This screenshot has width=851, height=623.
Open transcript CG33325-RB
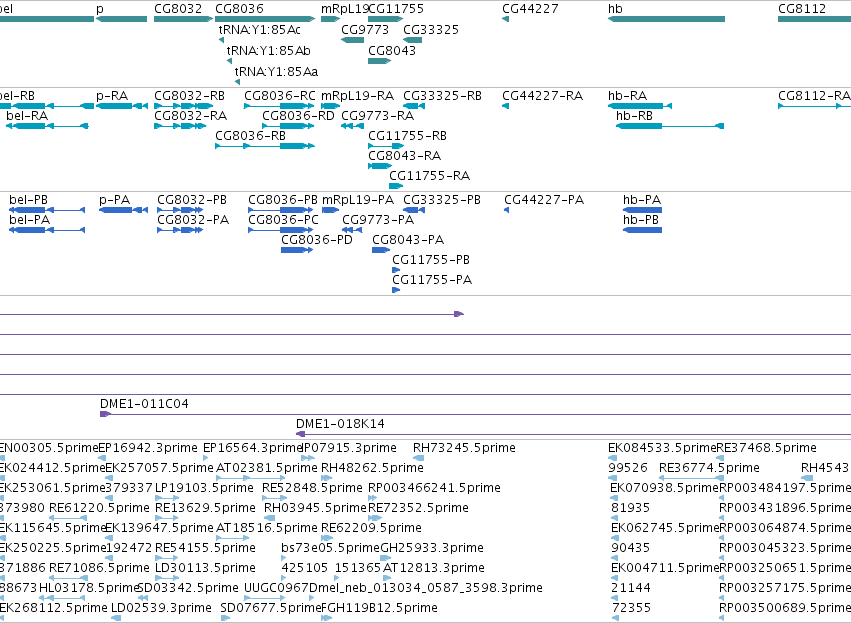pyautogui.click(x=414, y=106)
